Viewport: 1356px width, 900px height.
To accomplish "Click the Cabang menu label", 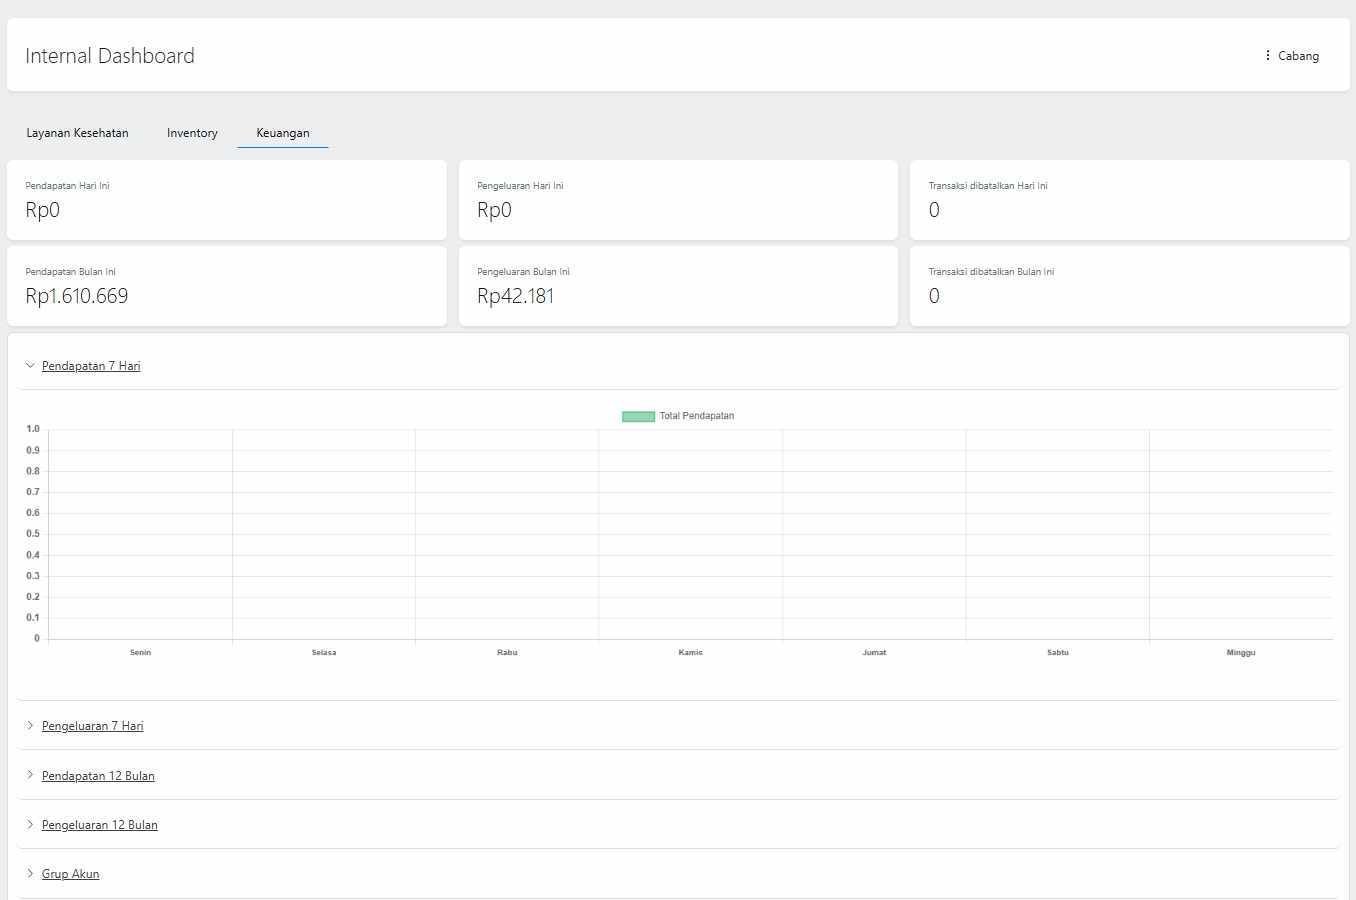I will click(x=1298, y=56).
